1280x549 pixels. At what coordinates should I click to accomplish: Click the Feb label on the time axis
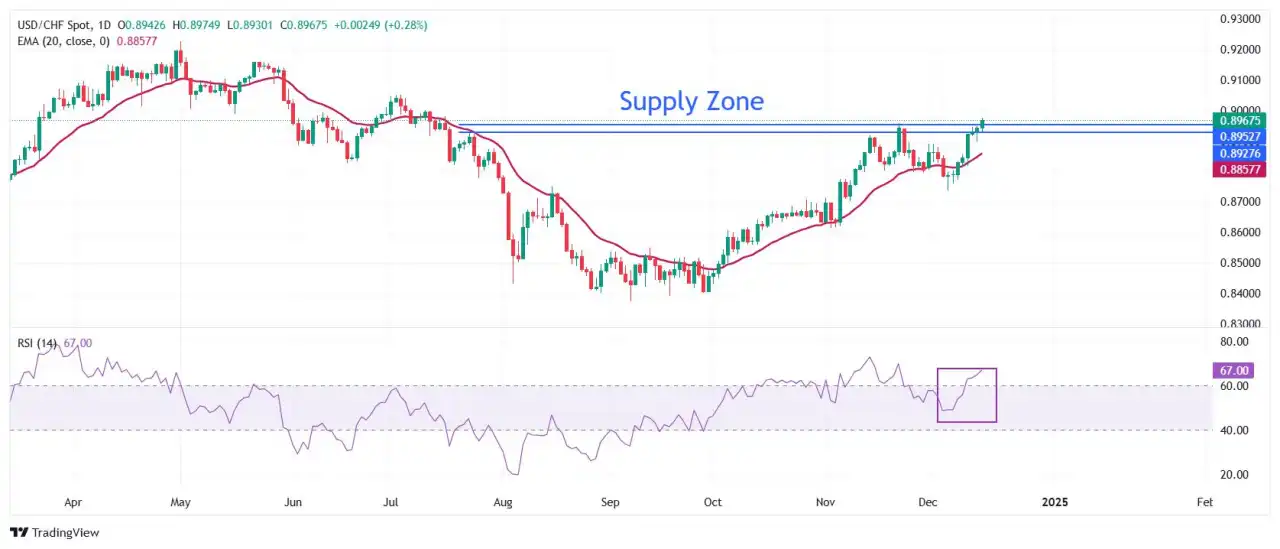pos(1205,502)
